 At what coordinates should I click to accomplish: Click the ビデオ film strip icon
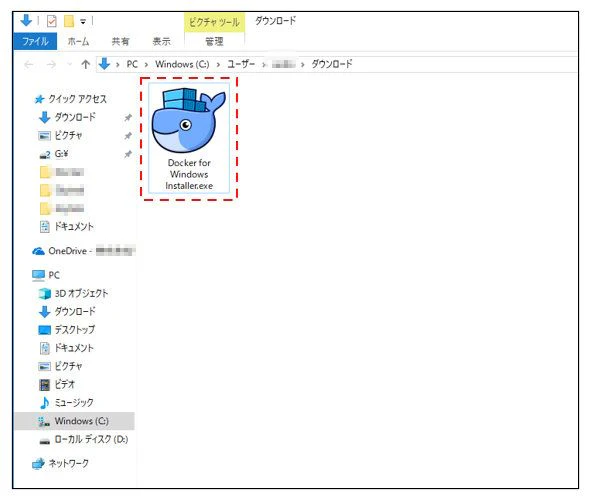45,385
